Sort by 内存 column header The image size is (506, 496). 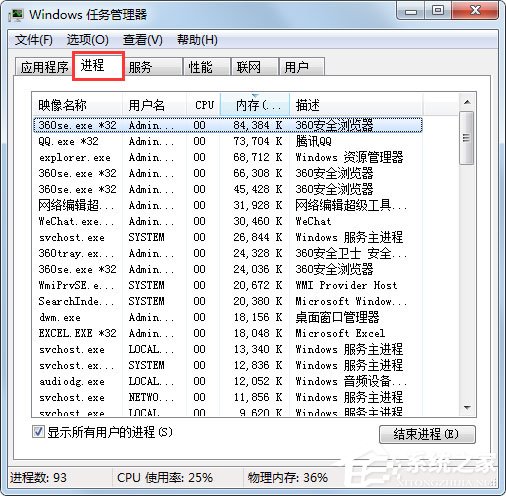255,105
